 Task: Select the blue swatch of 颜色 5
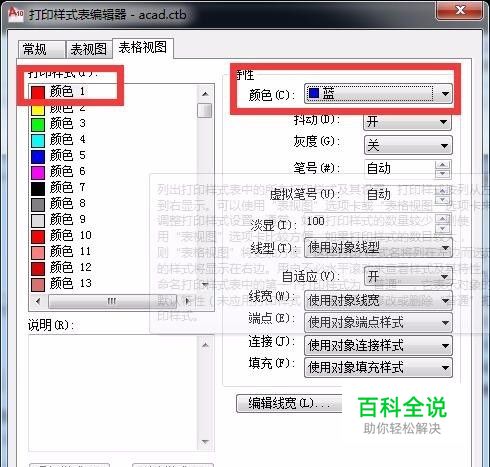pos(38,156)
